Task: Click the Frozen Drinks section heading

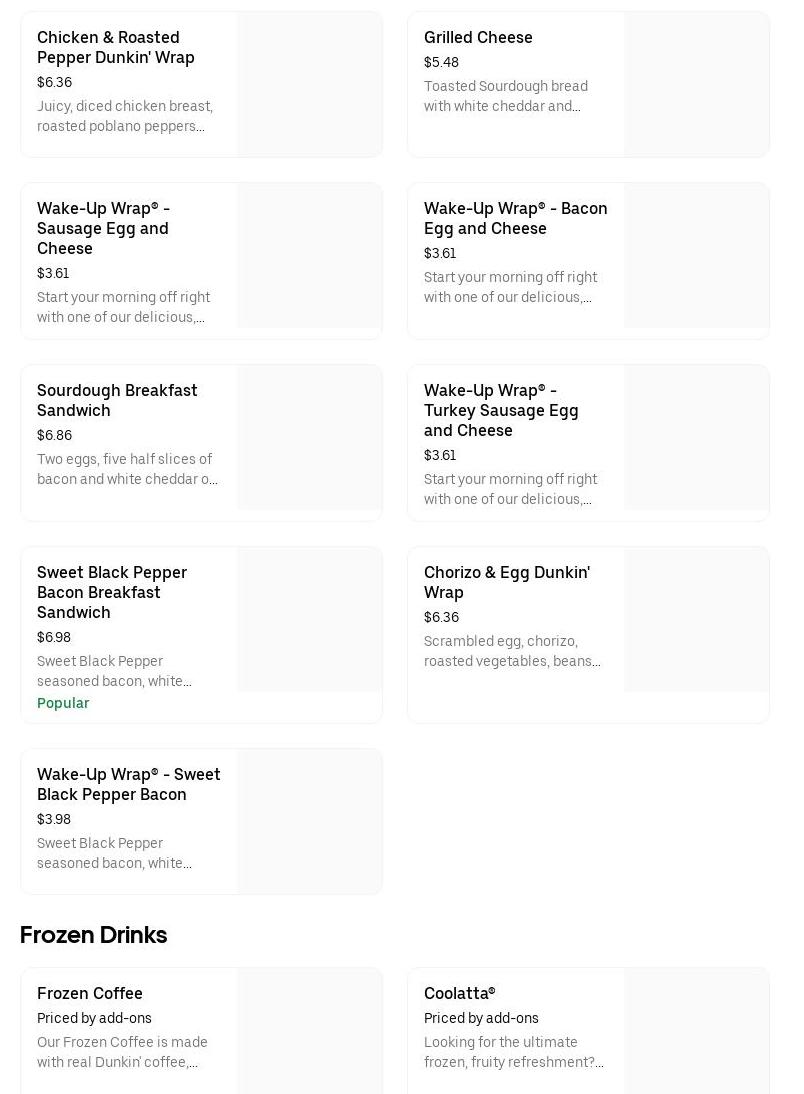Action: (x=93, y=935)
